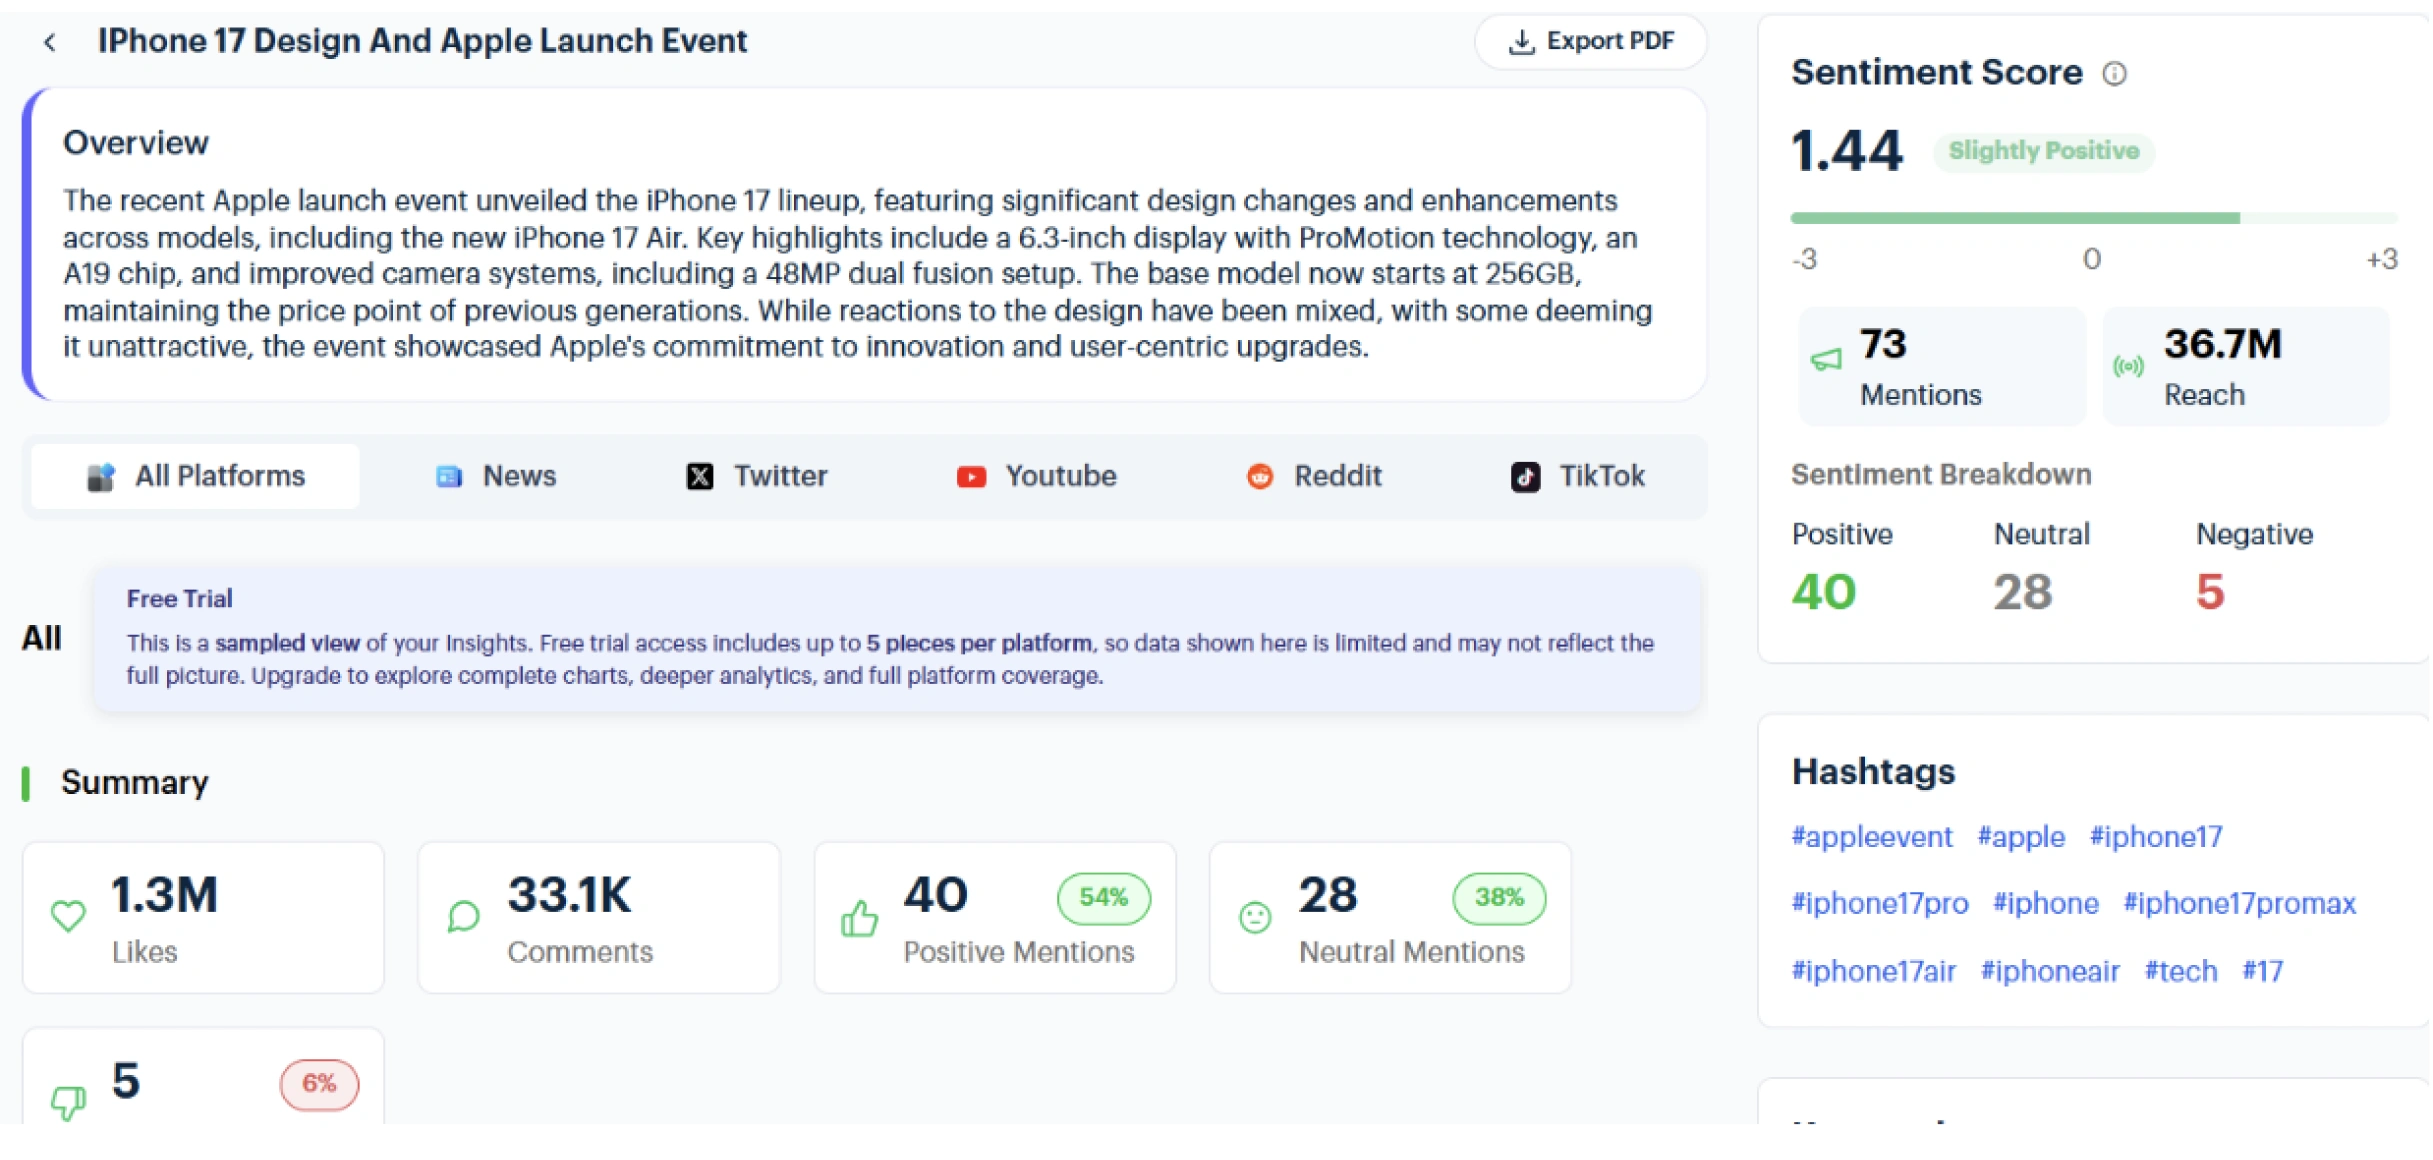Screen dimensions: 2433x1160
Task: Switch to the Reddit tab
Action: point(1314,476)
